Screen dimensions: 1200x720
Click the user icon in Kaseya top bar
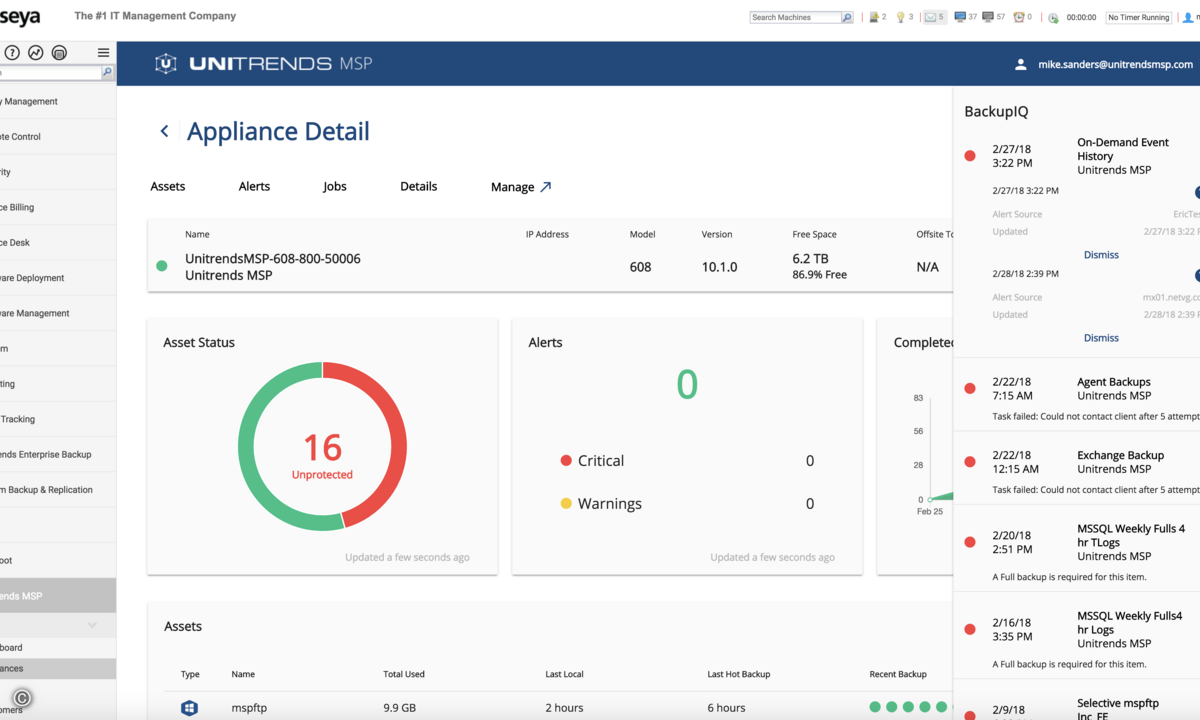(x=1188, y=17)
